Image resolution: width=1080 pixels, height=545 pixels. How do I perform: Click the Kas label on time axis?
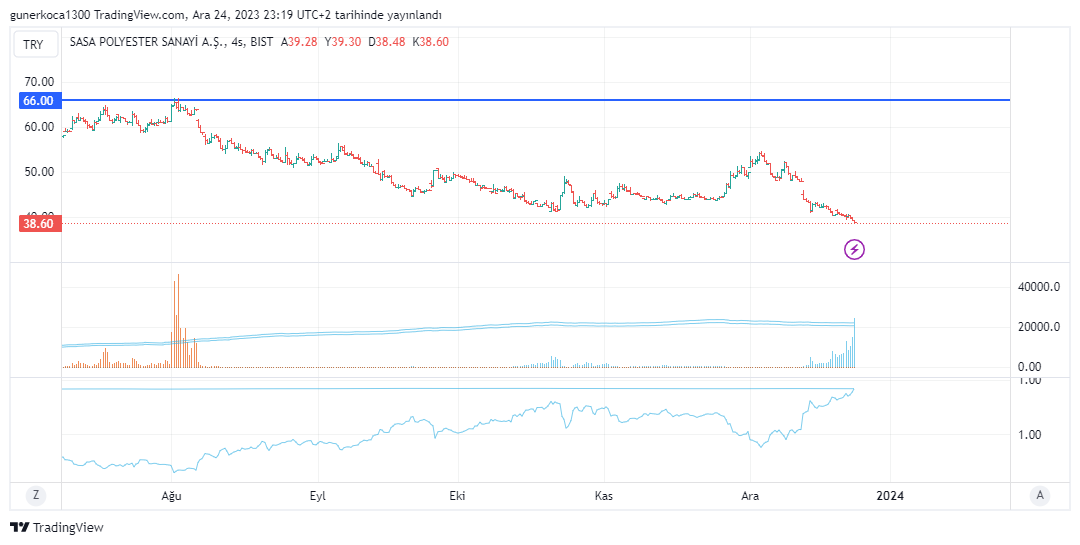point(604,495)
